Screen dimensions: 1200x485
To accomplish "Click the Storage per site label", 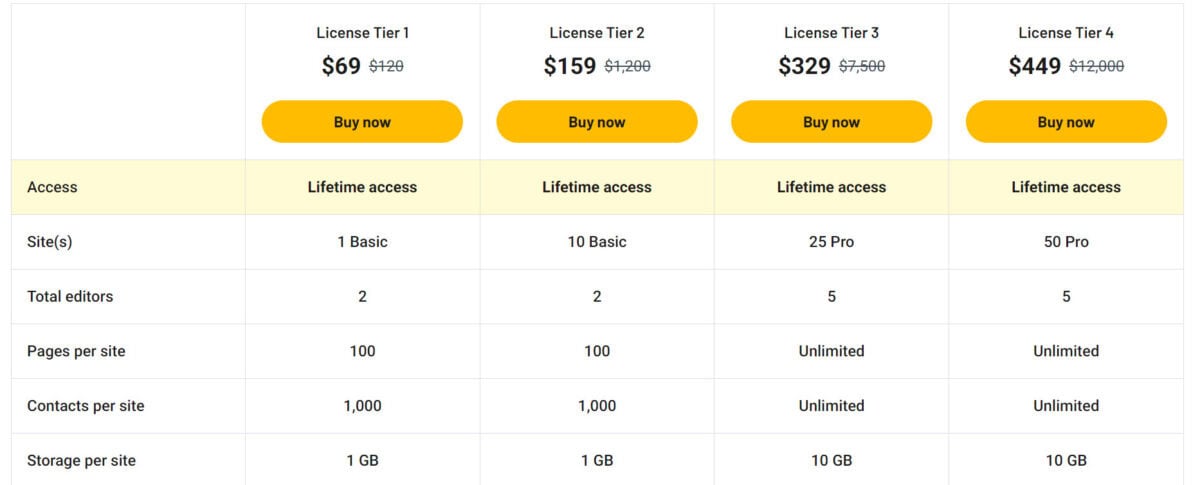I will point(81,460).
